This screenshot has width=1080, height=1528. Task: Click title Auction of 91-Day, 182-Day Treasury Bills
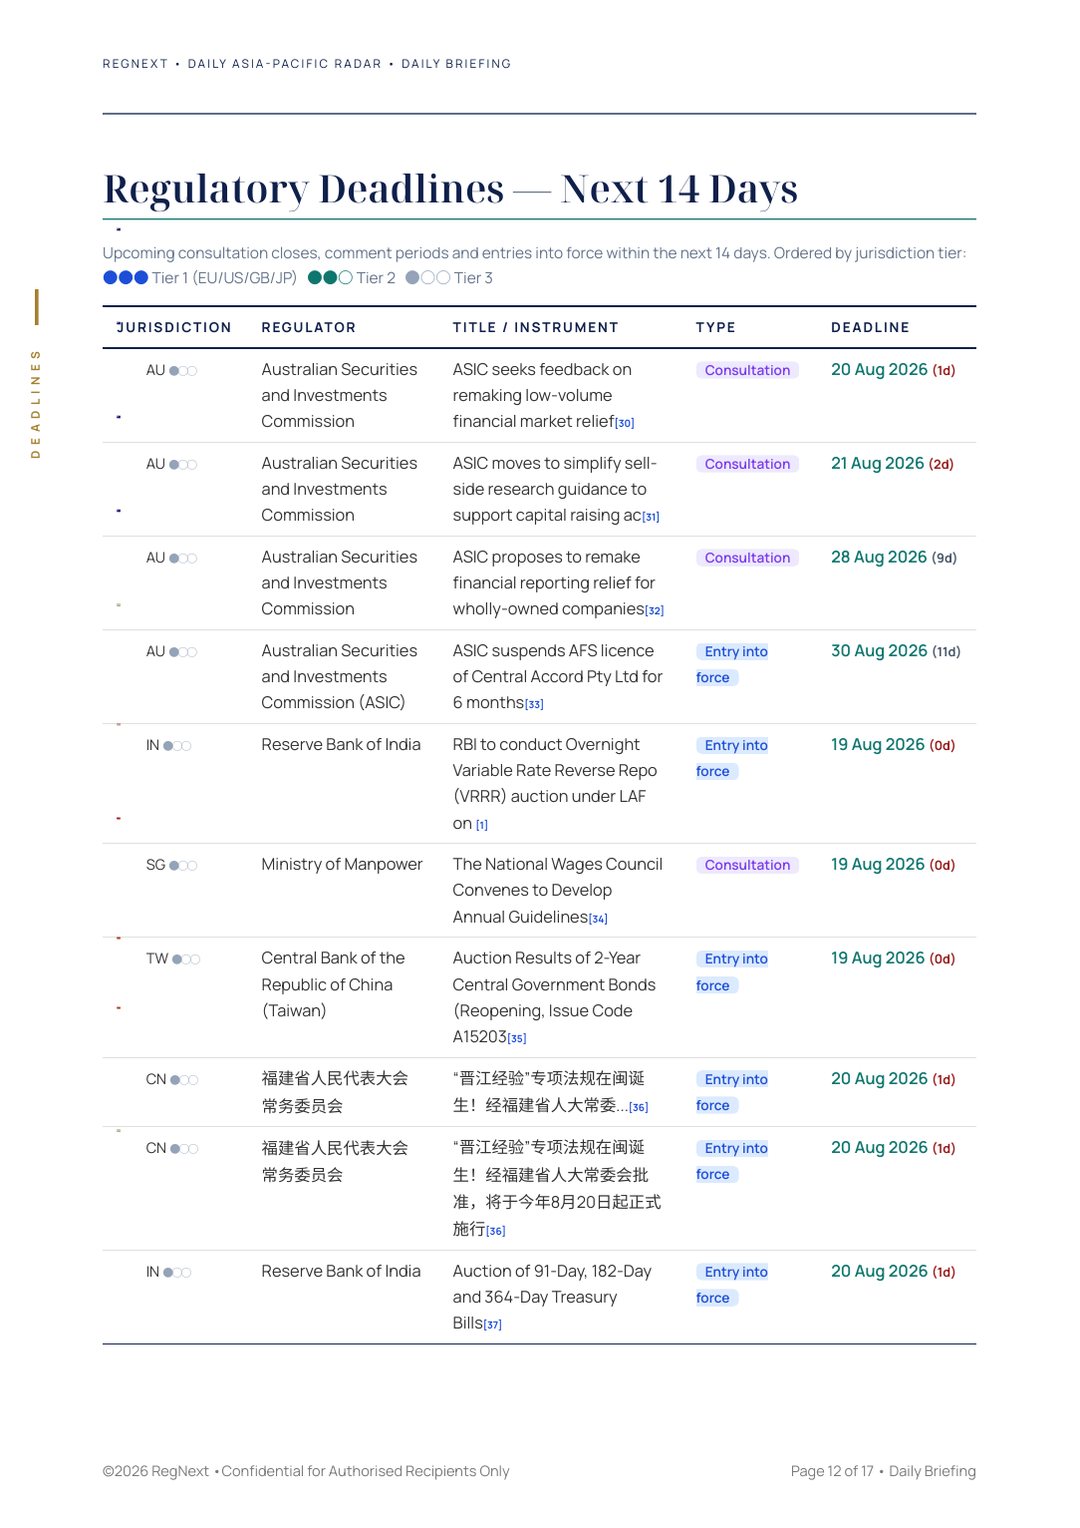tap(552, 1298)
